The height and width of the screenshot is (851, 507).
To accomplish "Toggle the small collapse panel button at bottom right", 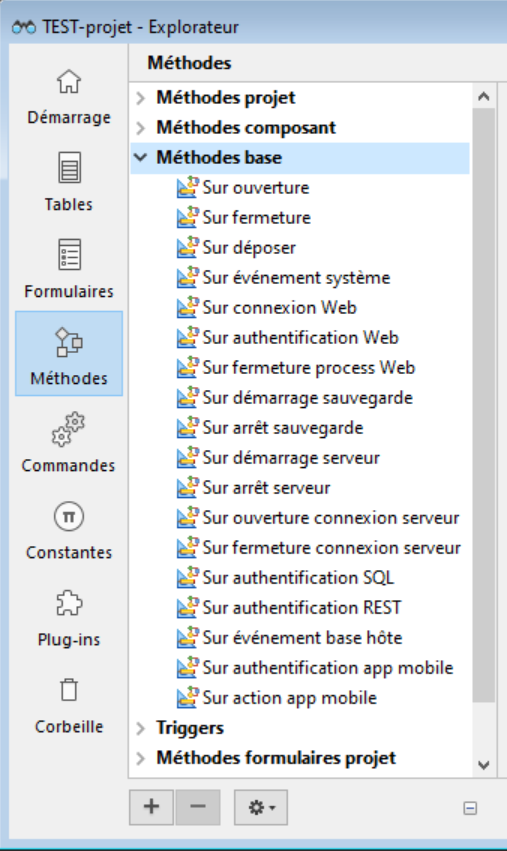I will pyautogui.click(x=470, y=808).
